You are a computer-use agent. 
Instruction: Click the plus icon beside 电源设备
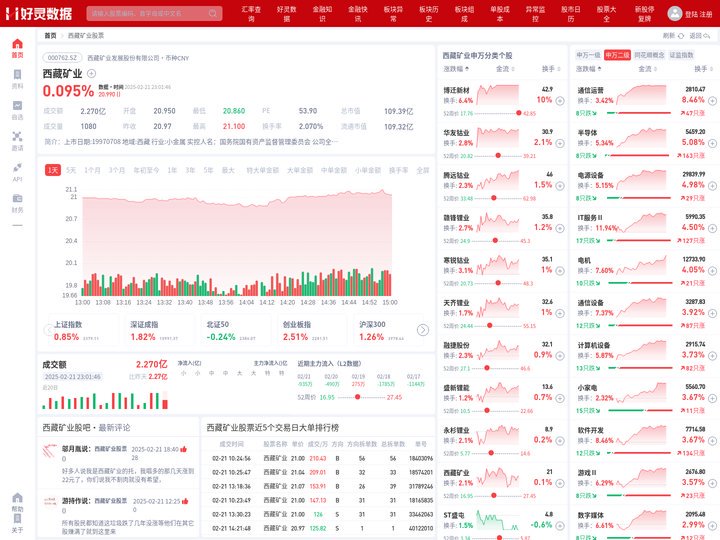(712, 186)
